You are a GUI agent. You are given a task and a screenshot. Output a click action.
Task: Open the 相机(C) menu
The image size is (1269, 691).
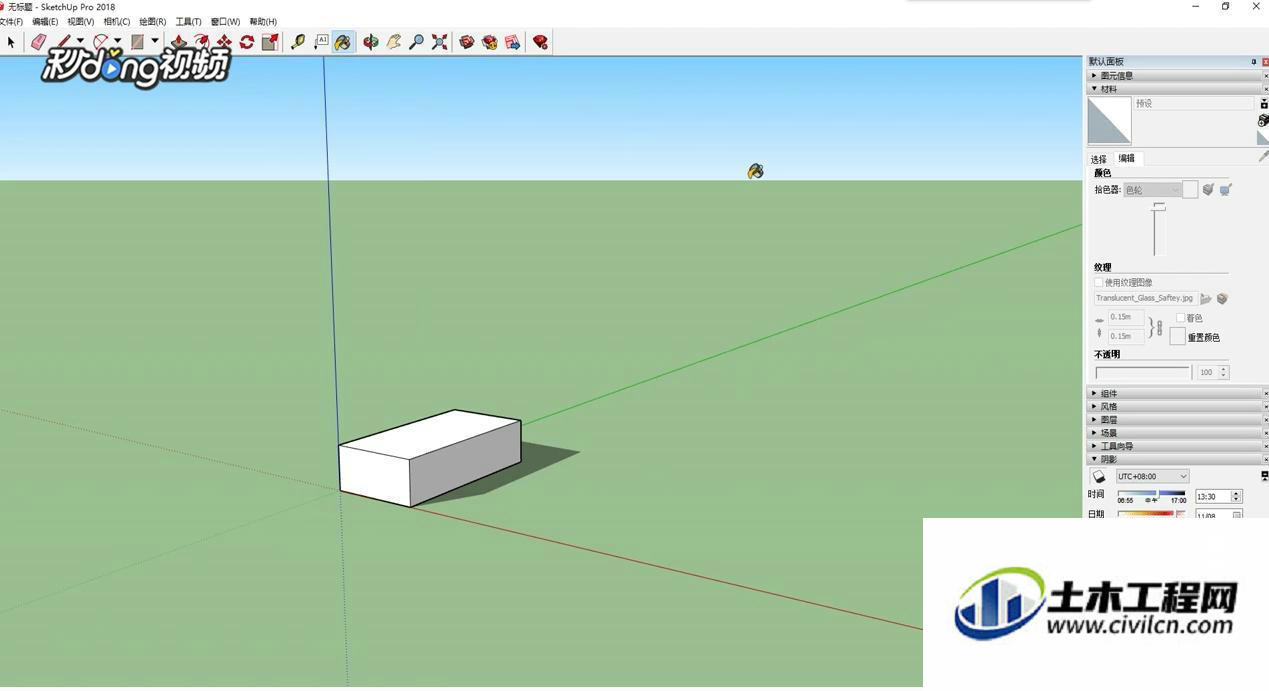(117, 21)
